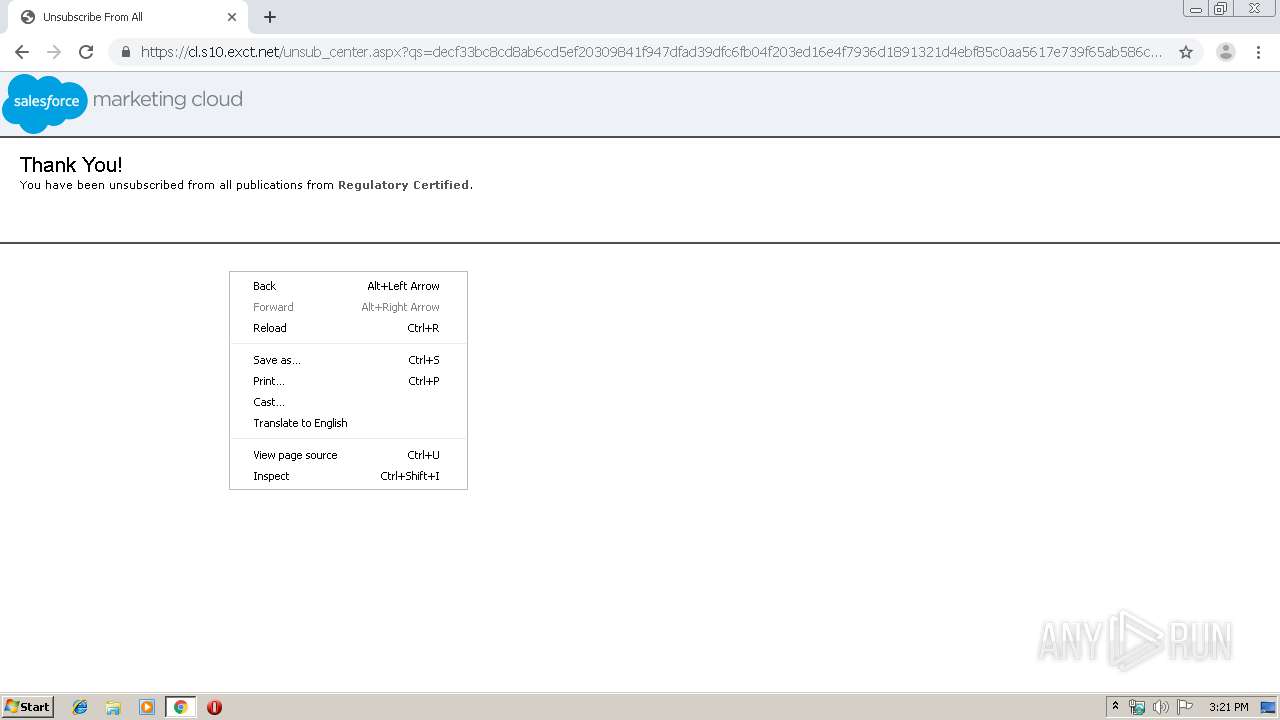Choose Forward in the context menu

coord(348,307)
